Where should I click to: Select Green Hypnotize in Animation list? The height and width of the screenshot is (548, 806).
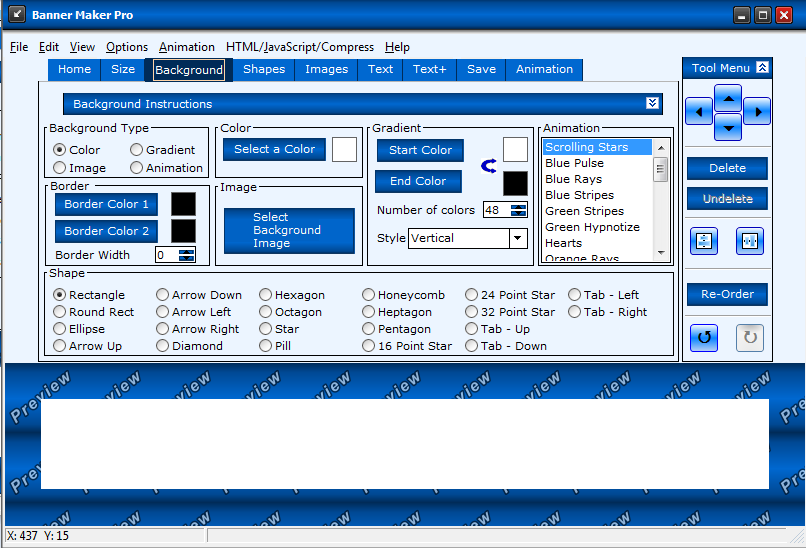(598, 227)
